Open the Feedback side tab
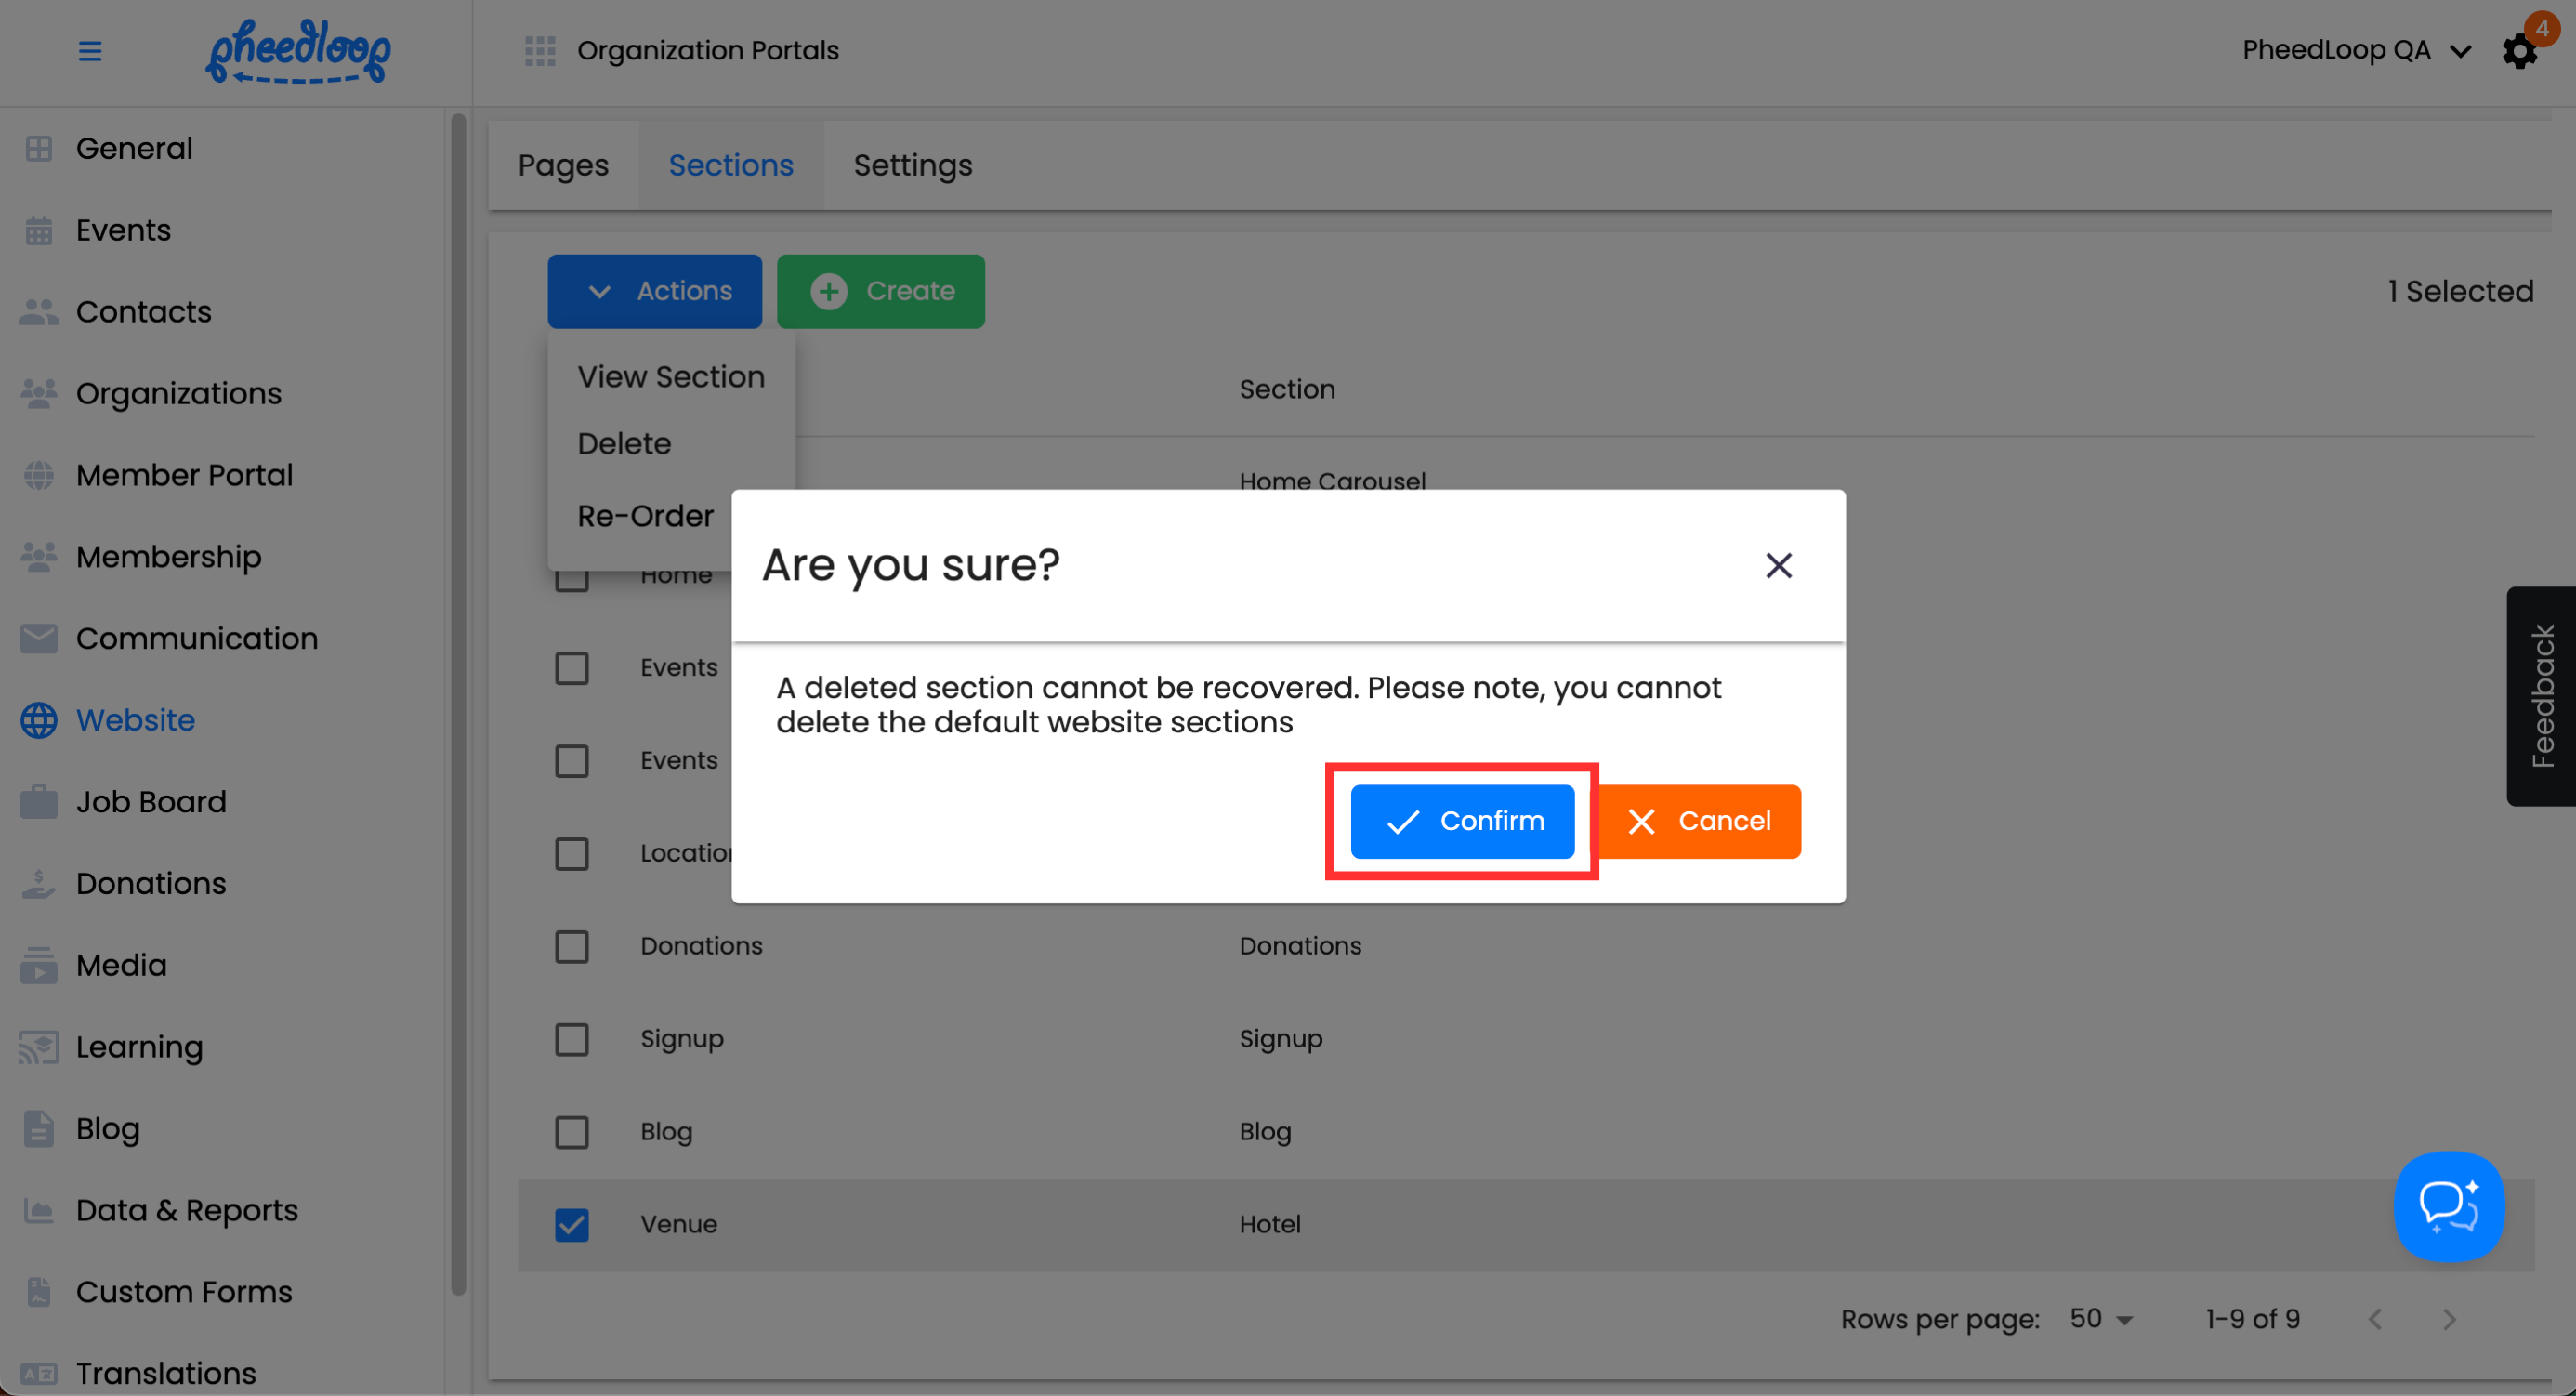This screenshot has width=2576, height=1396. (2541, 696)
